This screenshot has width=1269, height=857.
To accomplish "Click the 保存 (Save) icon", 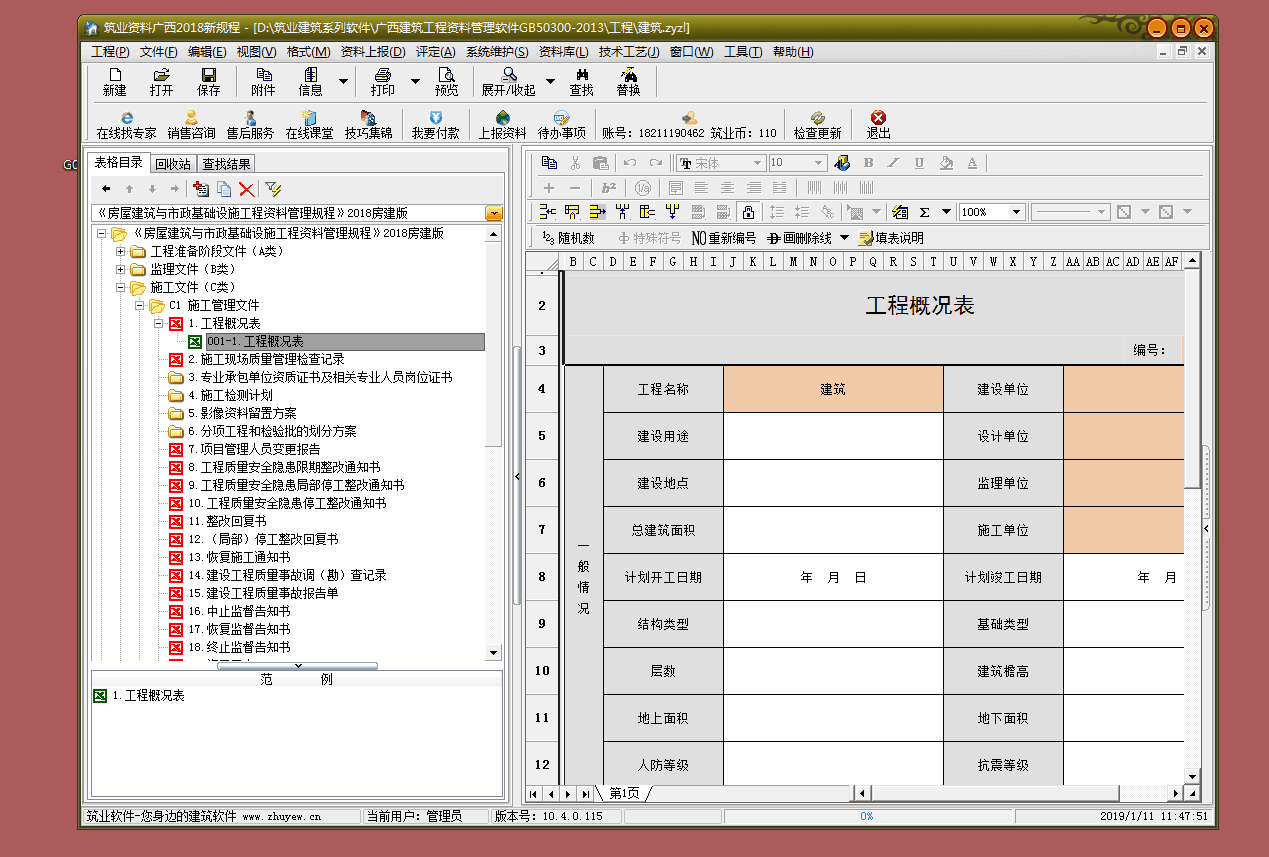I will (x=208, y=81).
